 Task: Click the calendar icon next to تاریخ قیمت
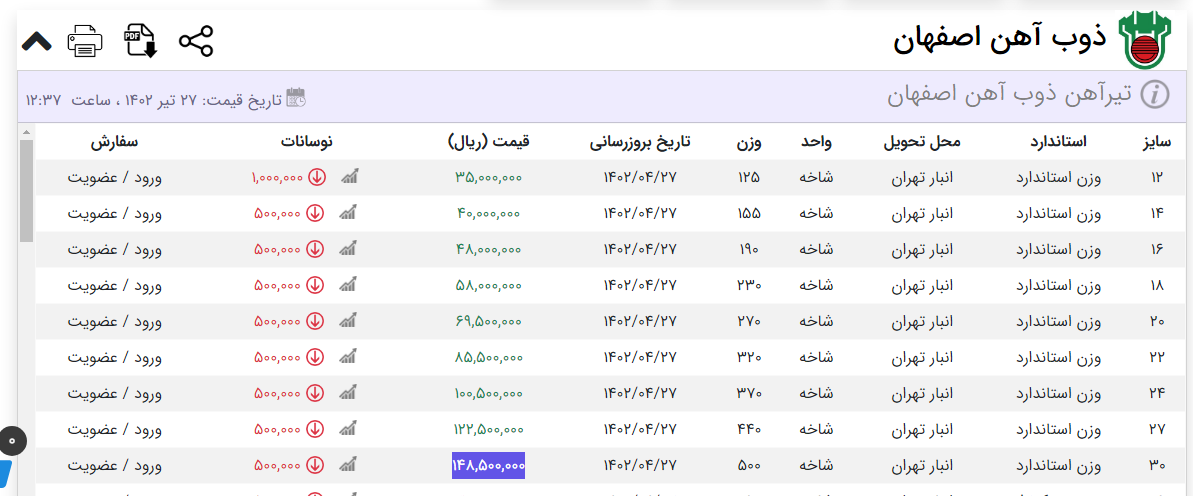(296, 98)
